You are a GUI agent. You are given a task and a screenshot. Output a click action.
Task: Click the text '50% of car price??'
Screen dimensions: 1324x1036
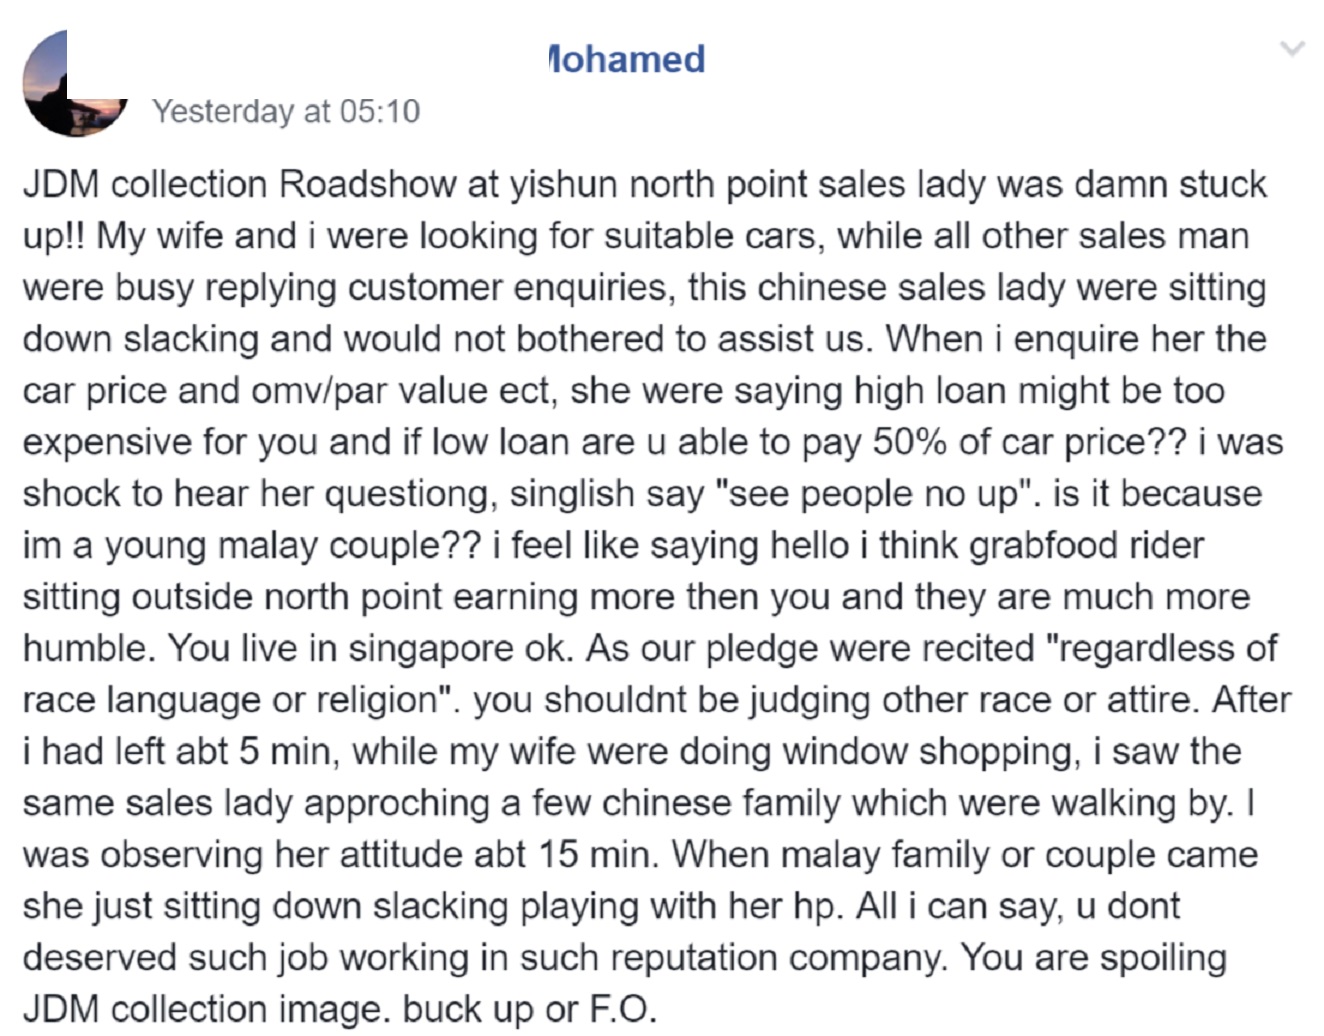click(x=1026, y=443)
